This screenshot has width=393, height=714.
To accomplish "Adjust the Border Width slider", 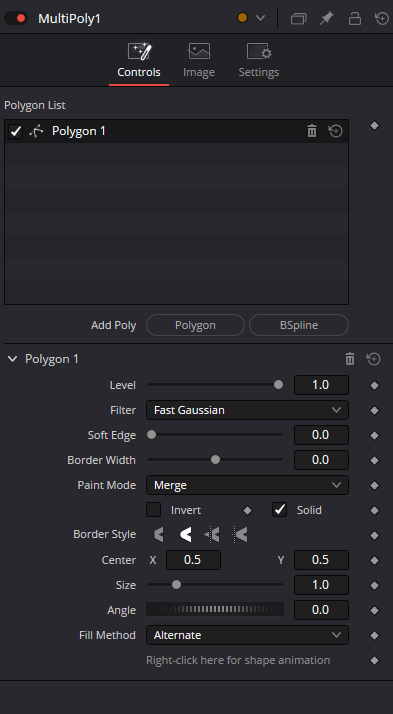I will pyautogui.click(x=215, y=460).
